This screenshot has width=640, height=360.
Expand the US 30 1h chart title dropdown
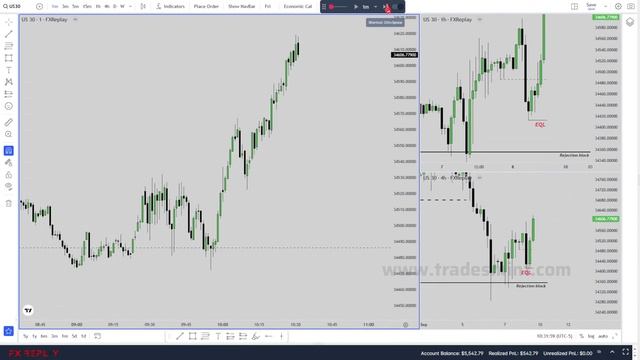(x=480, y=19)
